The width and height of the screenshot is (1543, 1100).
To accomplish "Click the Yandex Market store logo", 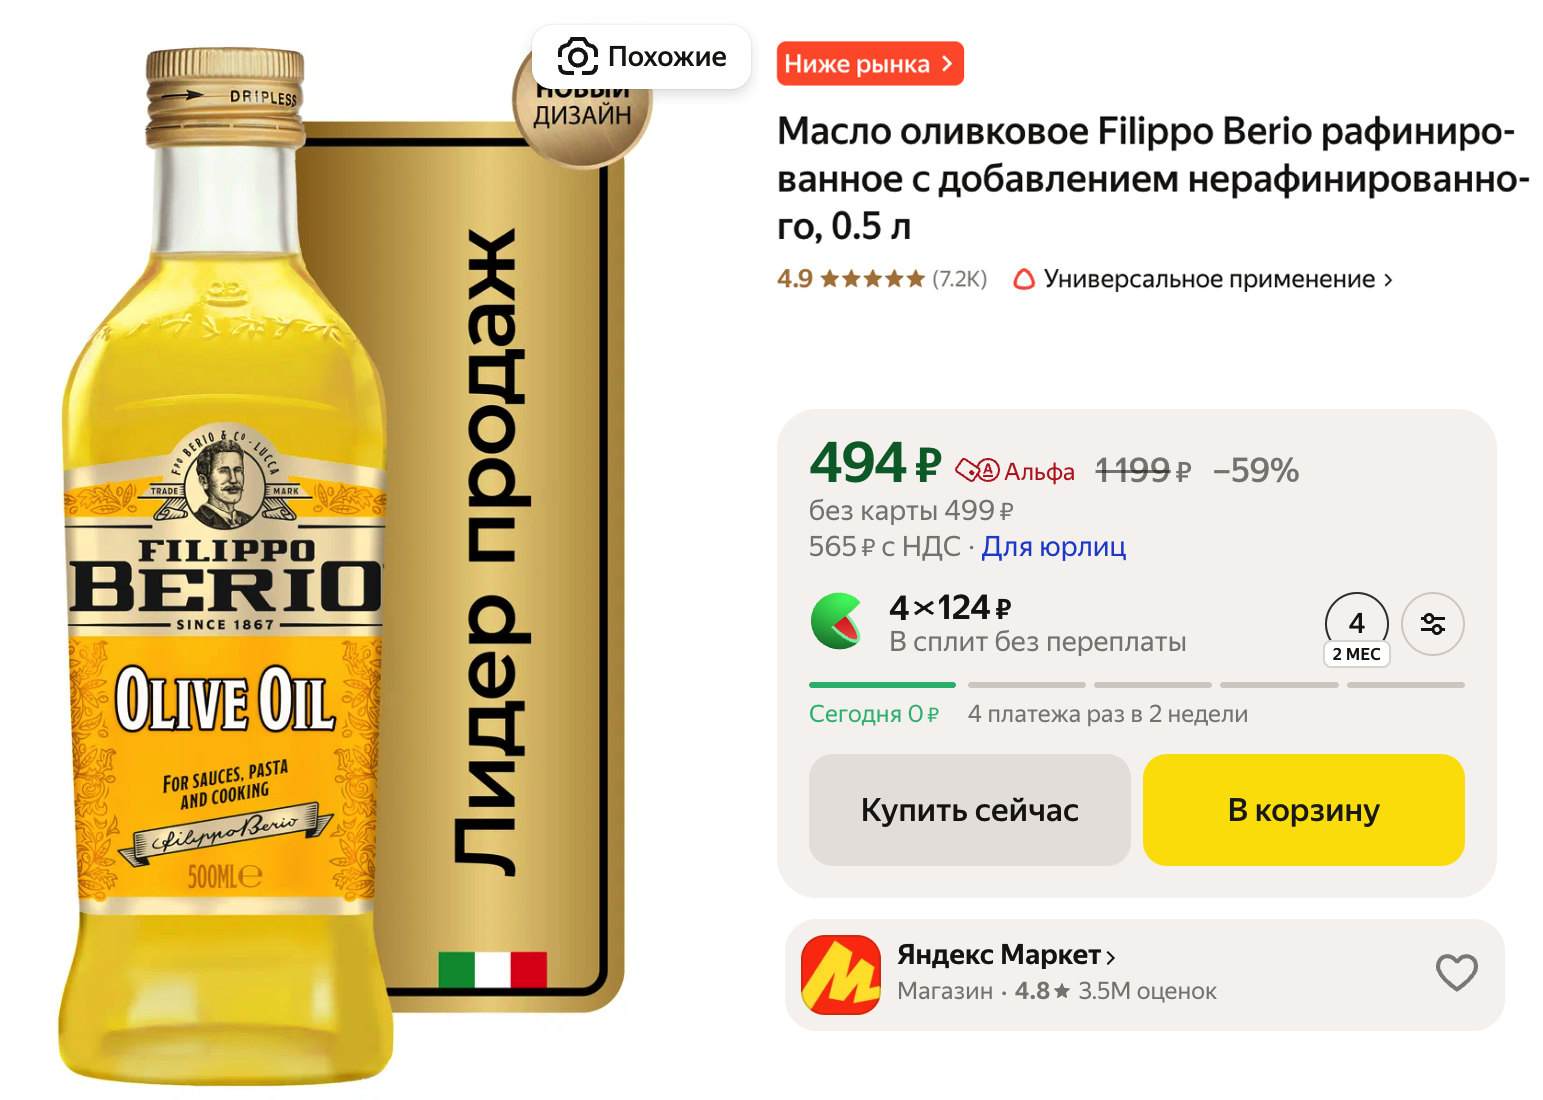I will tap(841, 975).
